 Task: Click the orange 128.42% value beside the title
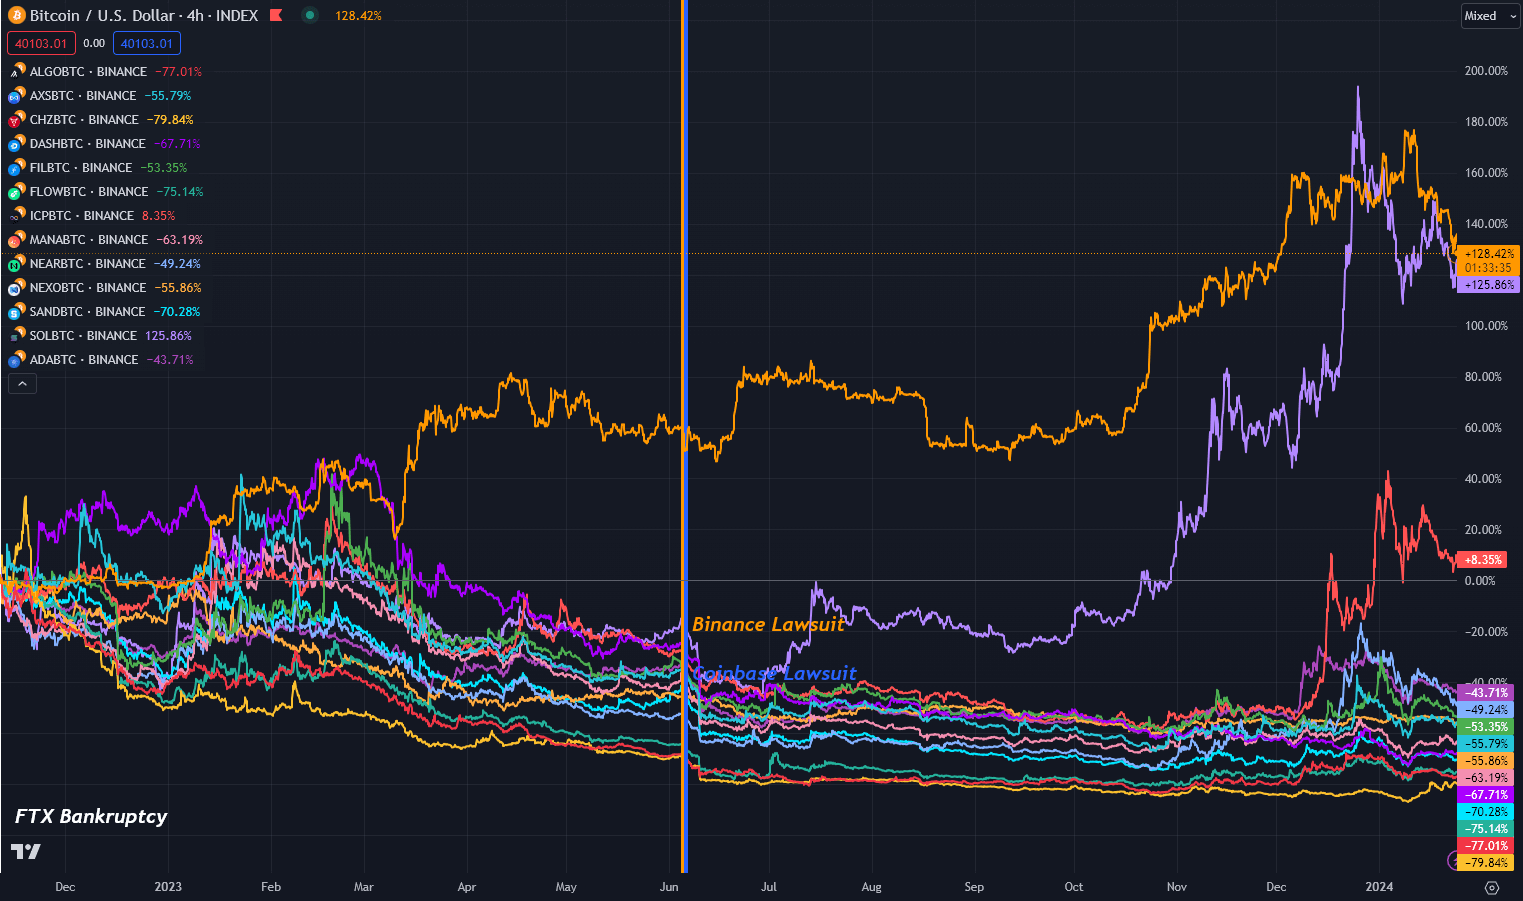point(358,15)
